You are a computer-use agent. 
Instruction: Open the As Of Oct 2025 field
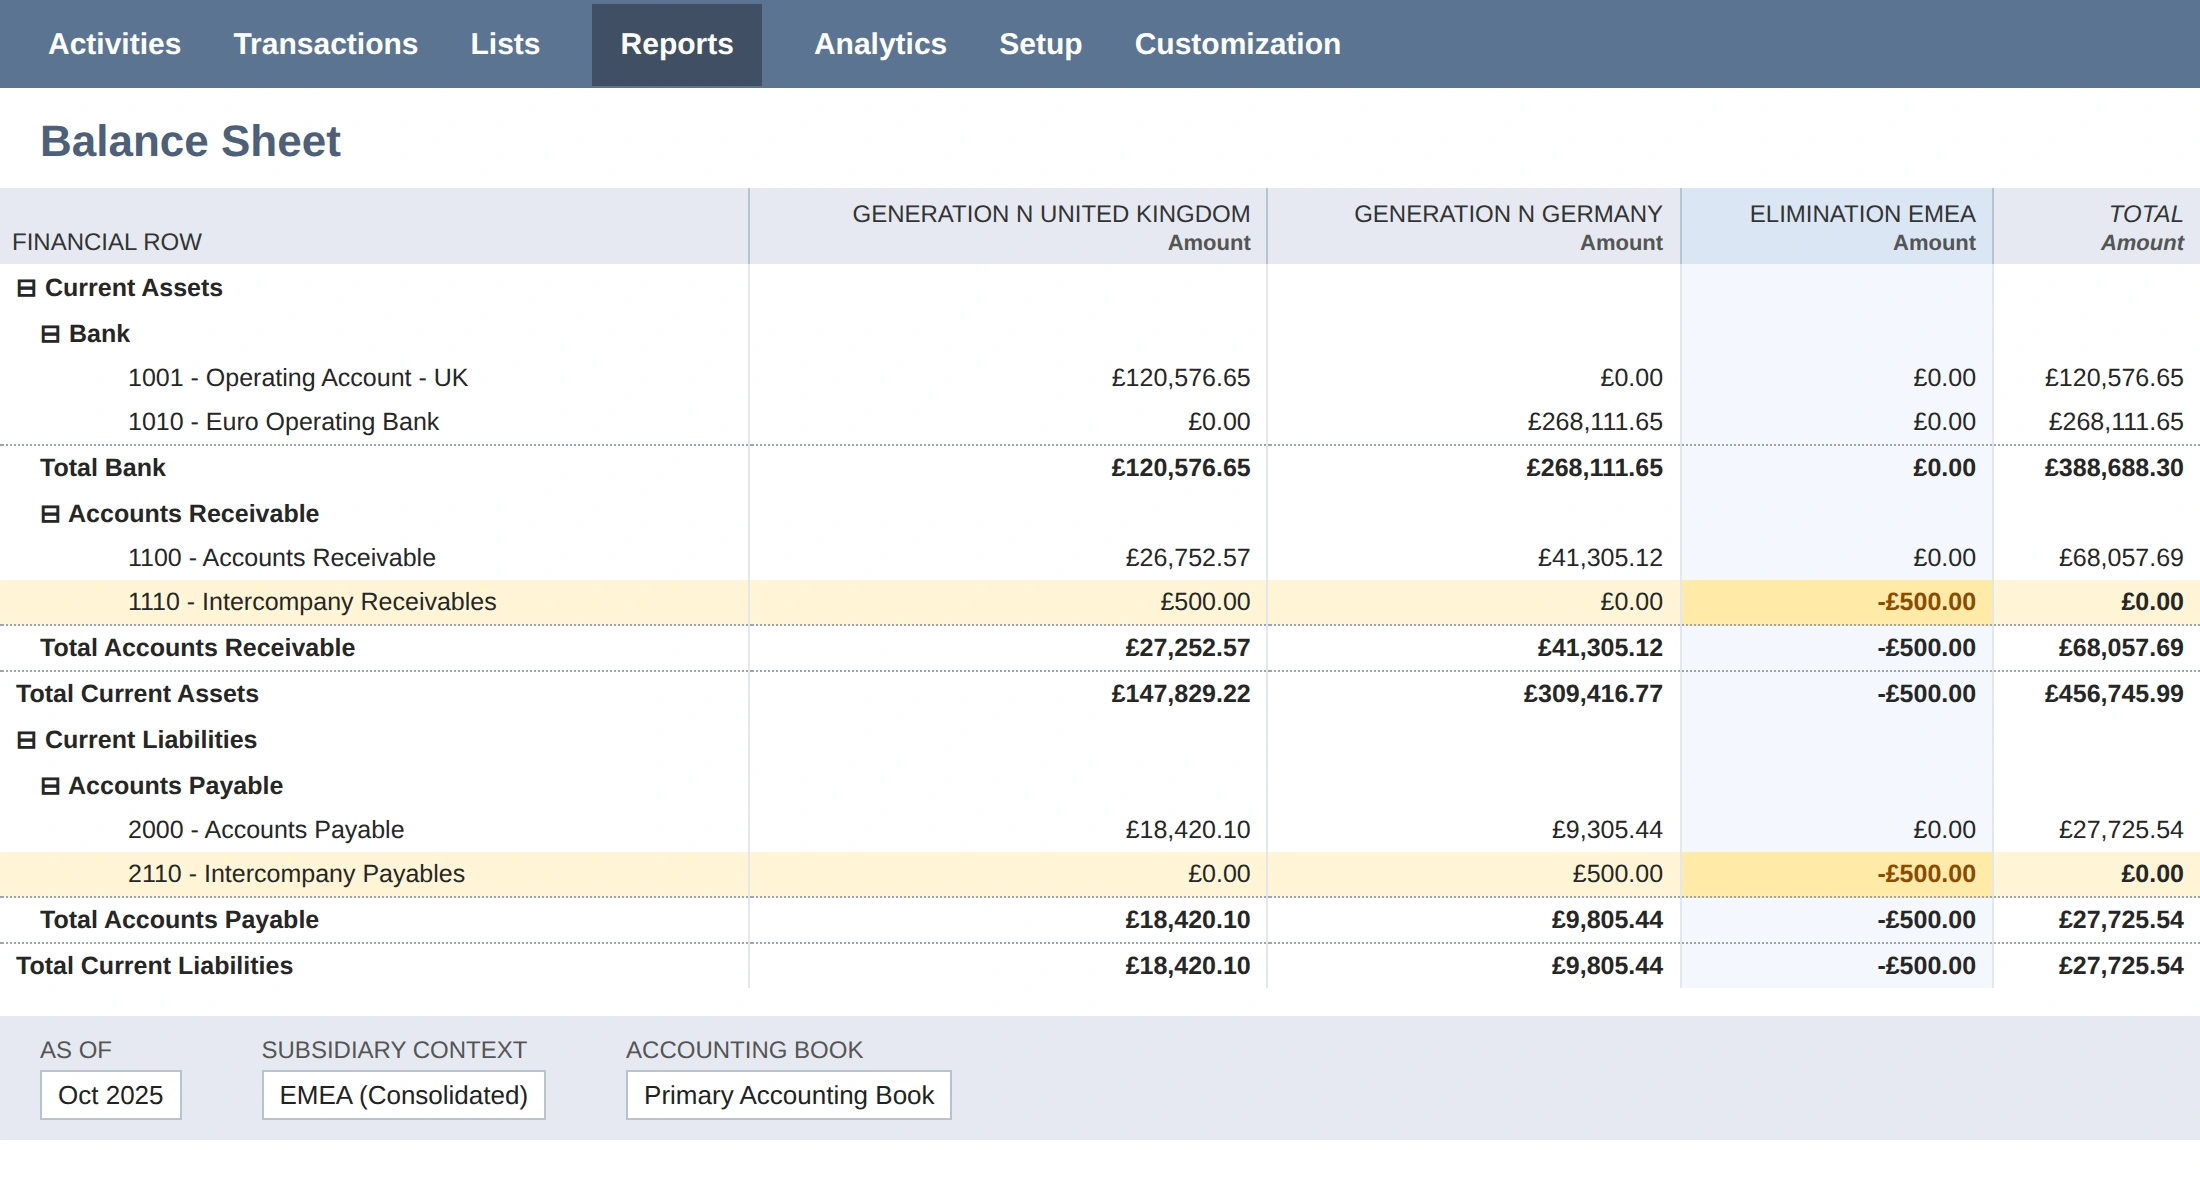click(111, 1095)
